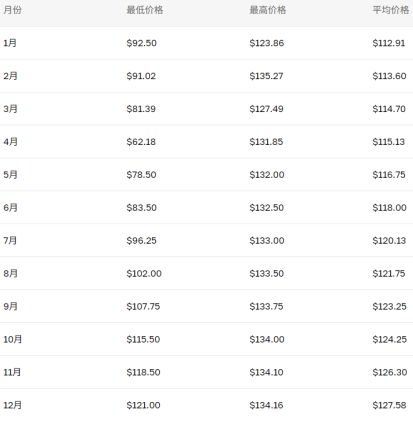The image size is (413, 425).
Task: Select the 7月 row label
Action: click(10, 240)
